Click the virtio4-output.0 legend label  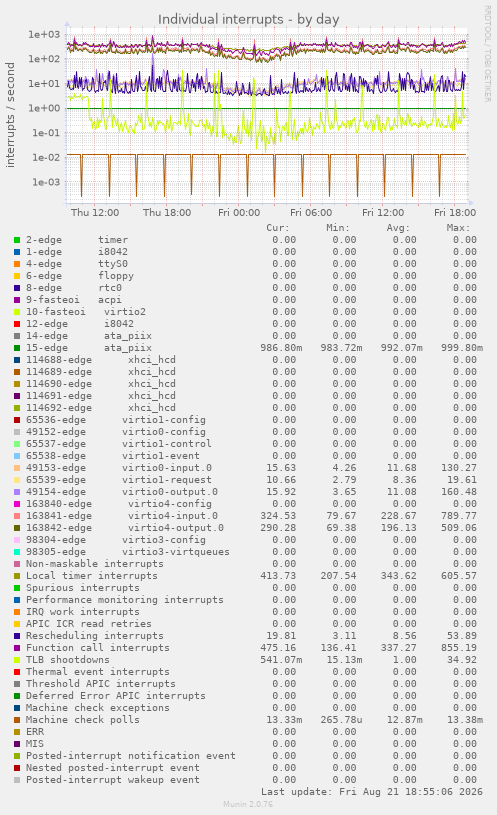[x=176, y=528]
